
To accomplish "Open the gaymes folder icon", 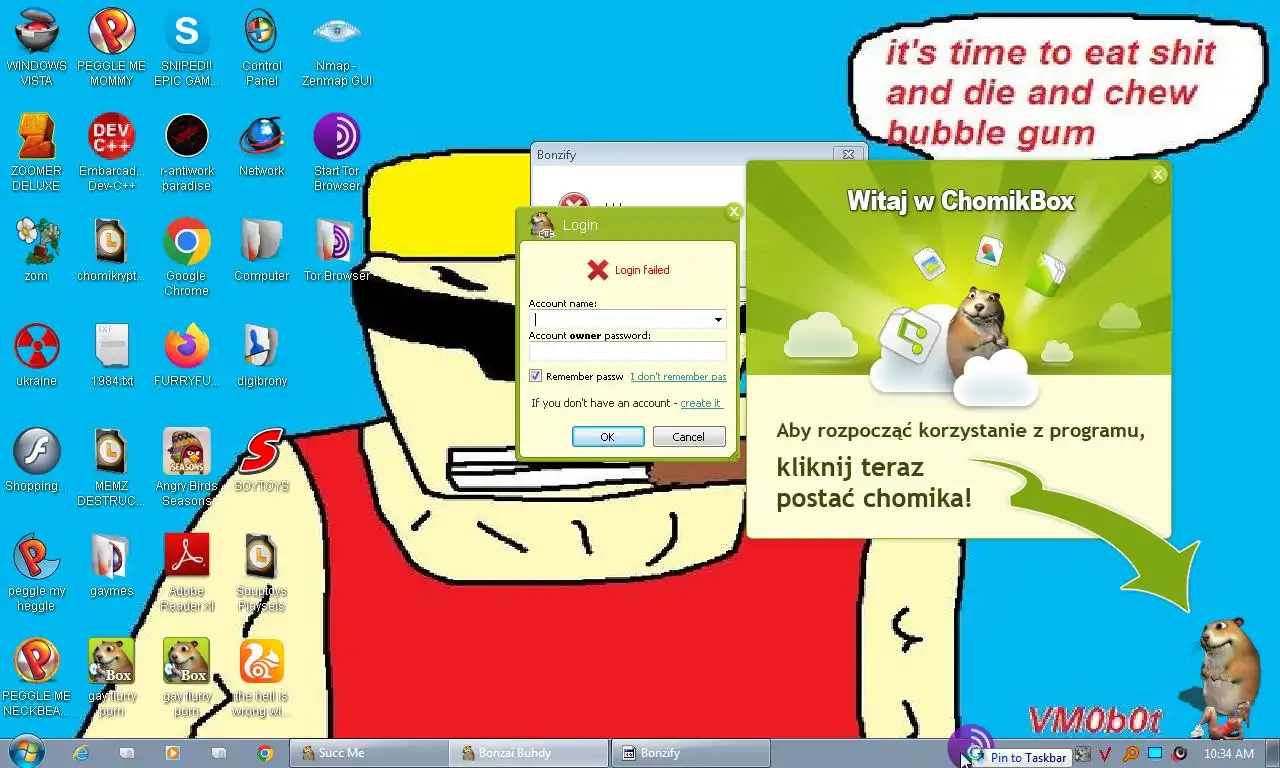I will pos(112,565).
